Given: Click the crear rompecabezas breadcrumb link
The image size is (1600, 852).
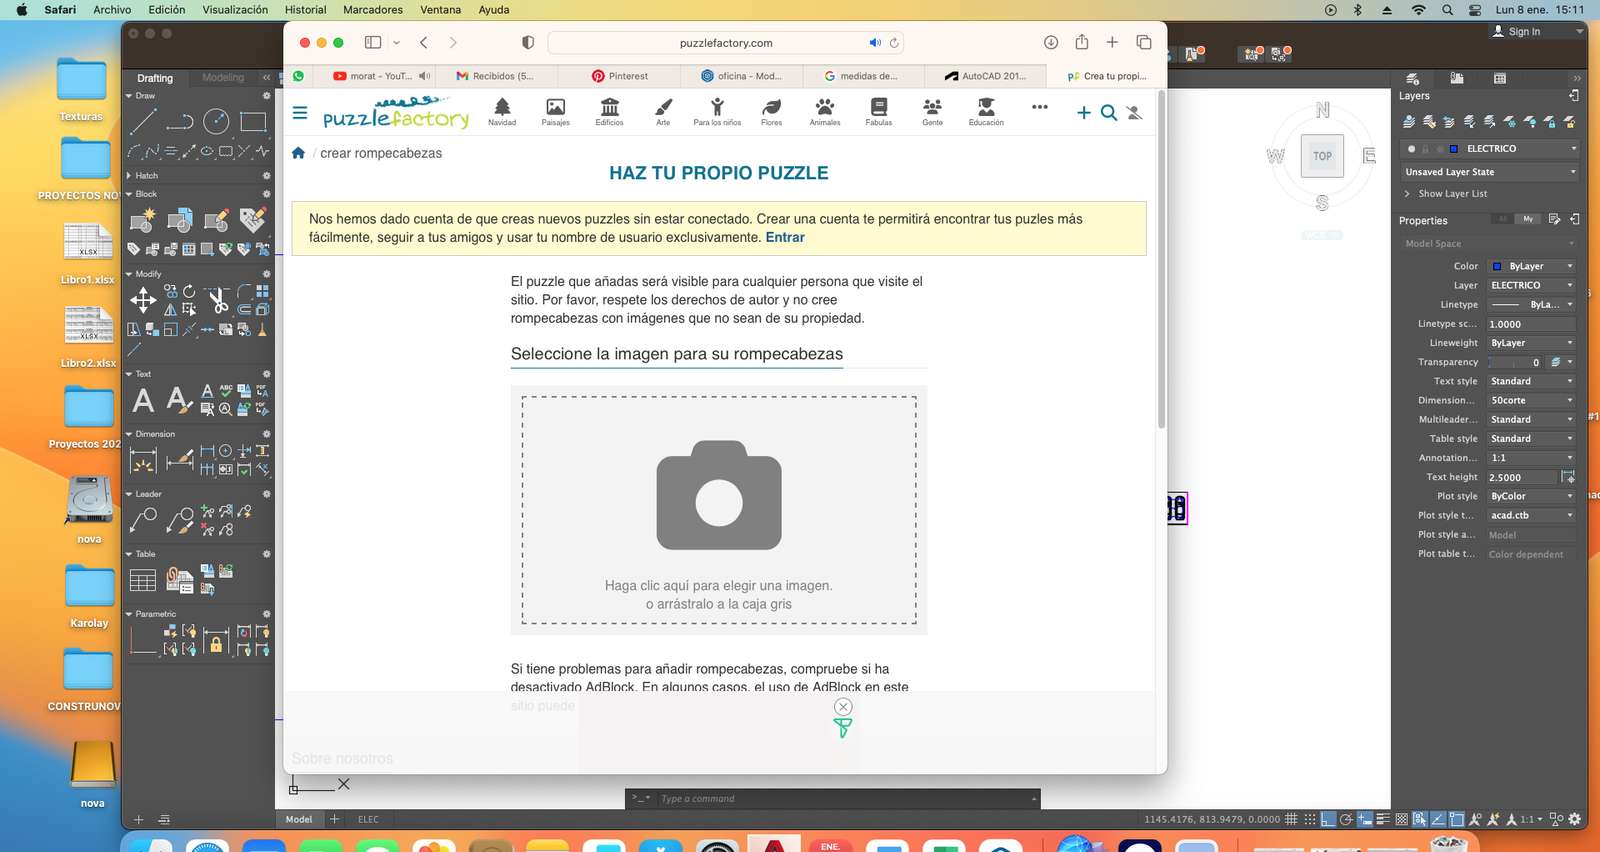Looking at the screenshot, I should (381, 153).
